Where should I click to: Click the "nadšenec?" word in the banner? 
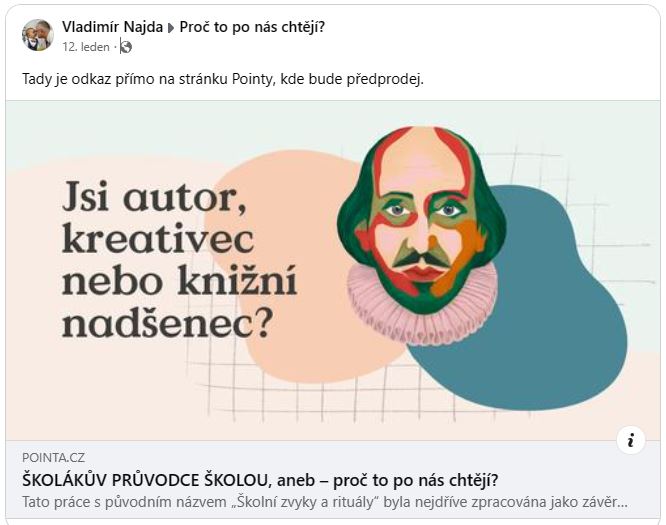coord(166,325)
